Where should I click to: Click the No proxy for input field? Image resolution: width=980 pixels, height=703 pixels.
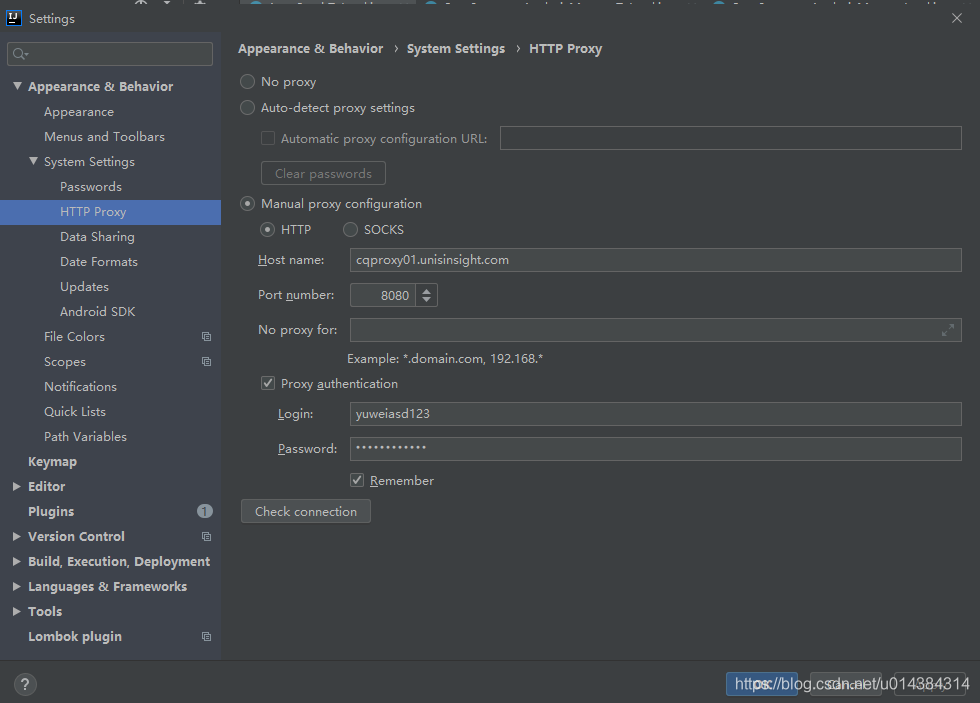(656, 330)
